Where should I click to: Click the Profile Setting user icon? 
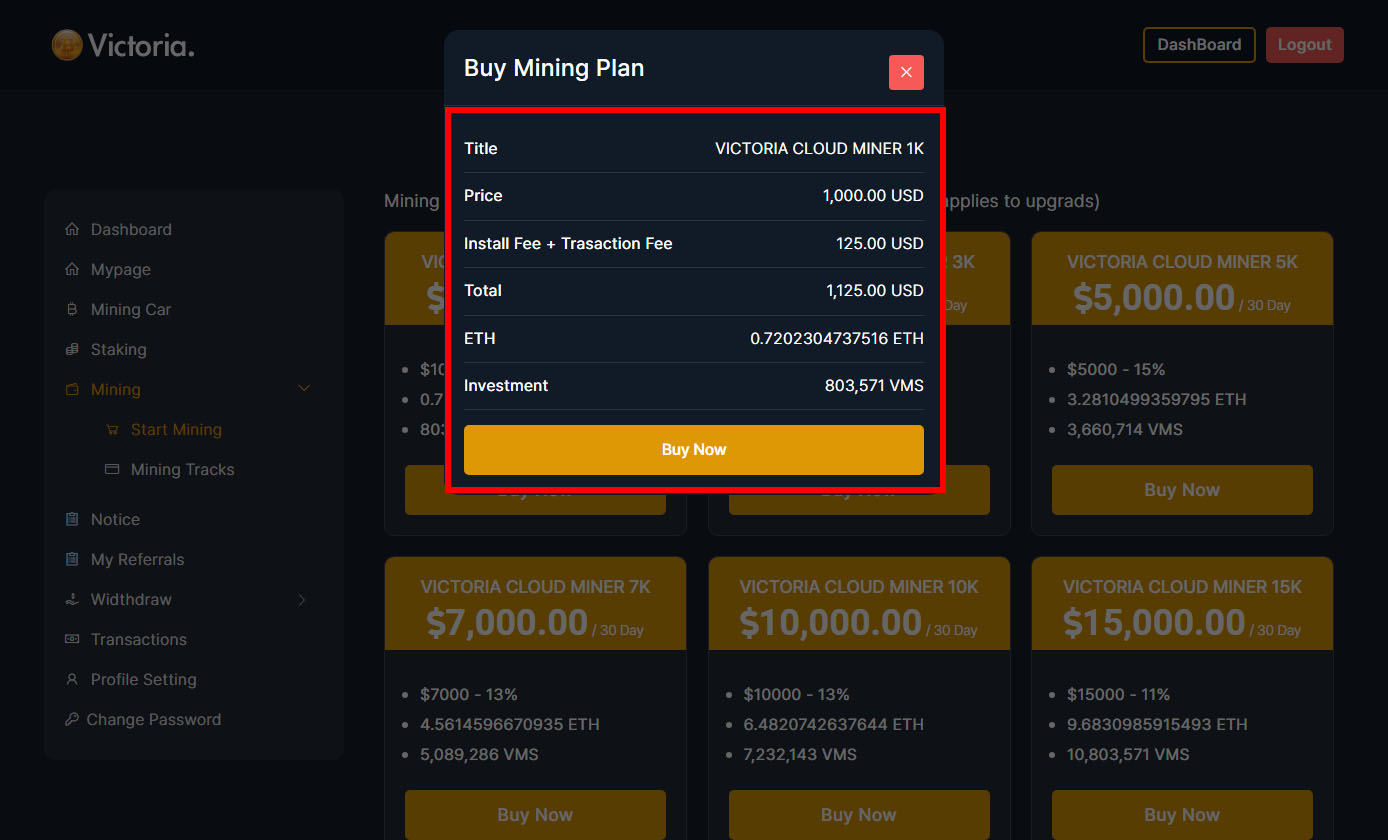(72, 680)
